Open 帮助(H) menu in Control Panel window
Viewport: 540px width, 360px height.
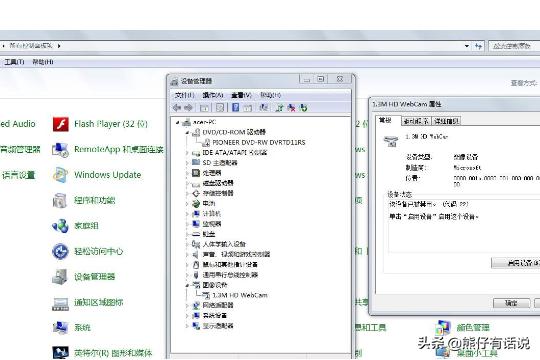click(x=43, y=62)
